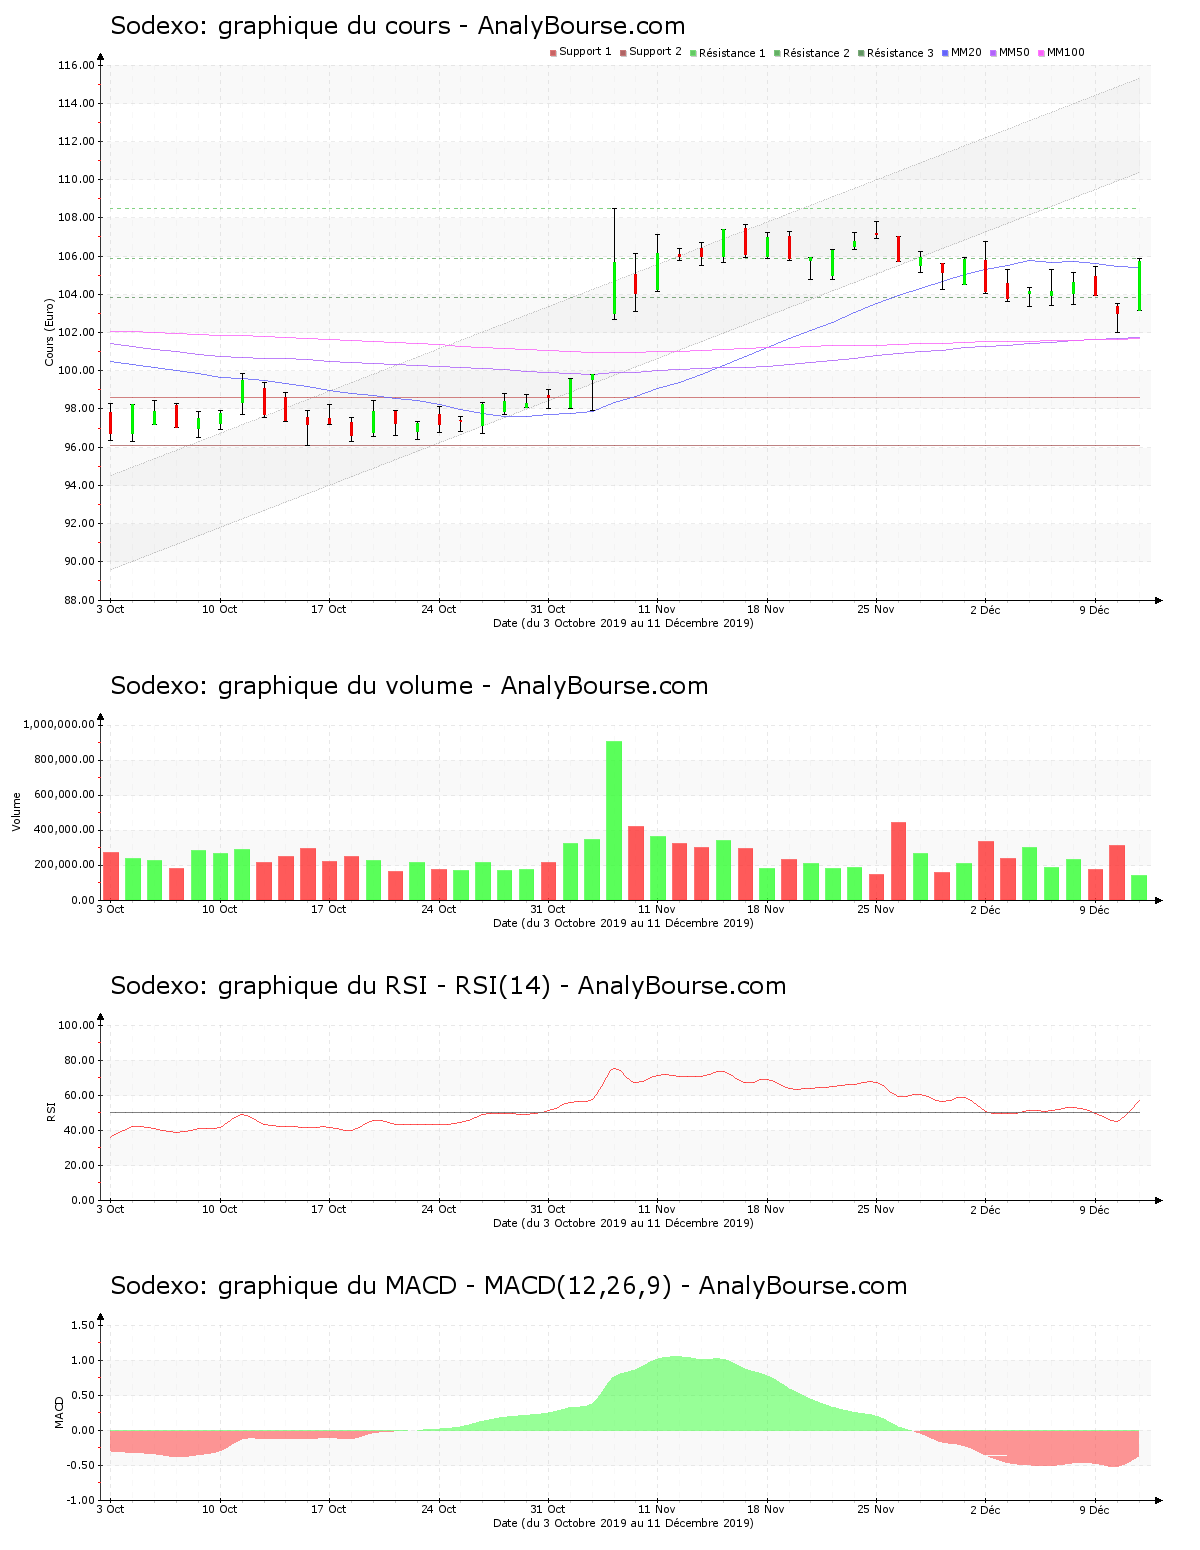Image resolution: width=1200 pixels, height=1550 pixels.
Task: Click the title 'Sodexo: graphique du RSI - RSI(14)'
Action: click(x=448, y=986)
